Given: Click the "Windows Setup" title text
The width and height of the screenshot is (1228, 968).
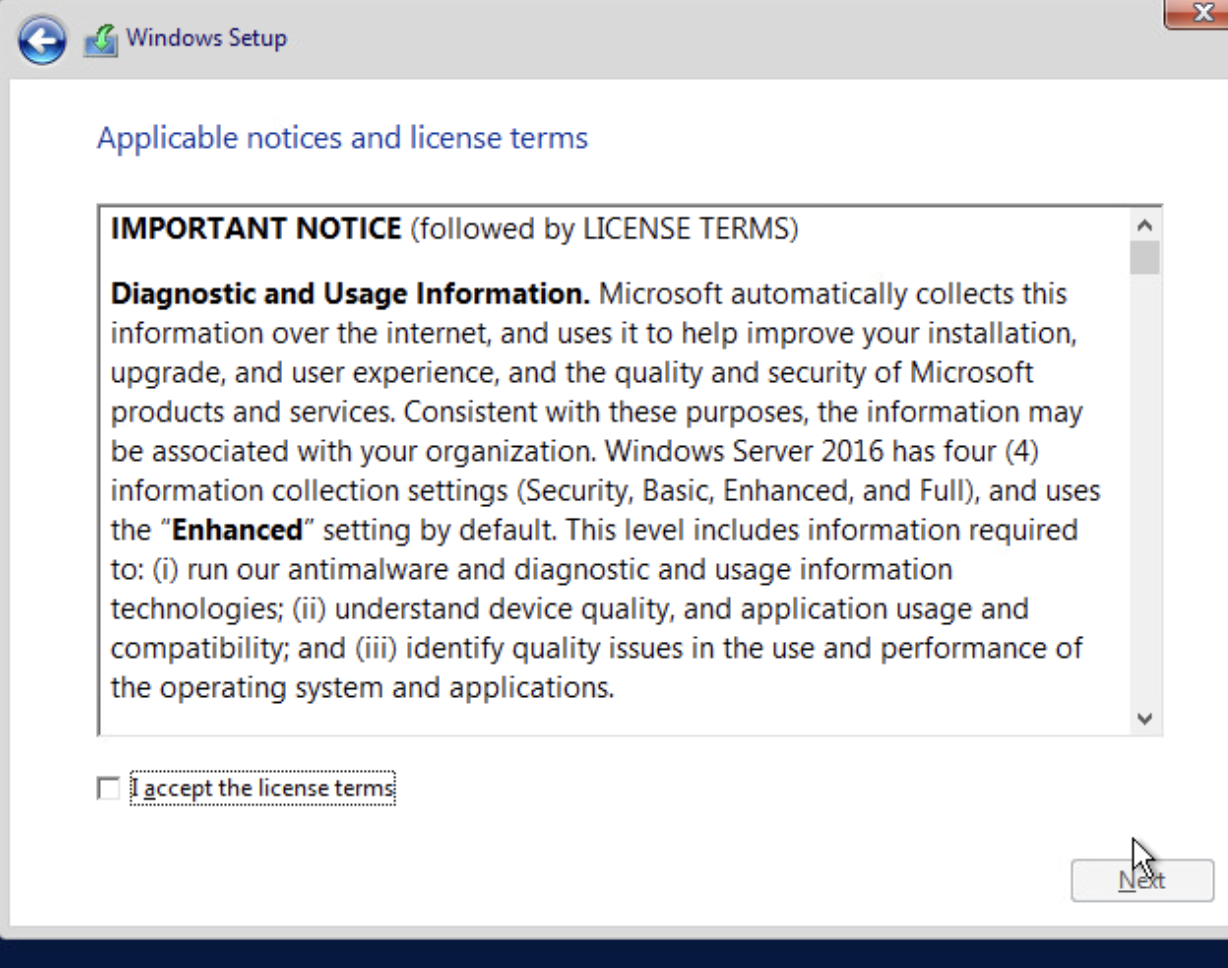Looking at the screenshot, I should click(x=206, y=38).
